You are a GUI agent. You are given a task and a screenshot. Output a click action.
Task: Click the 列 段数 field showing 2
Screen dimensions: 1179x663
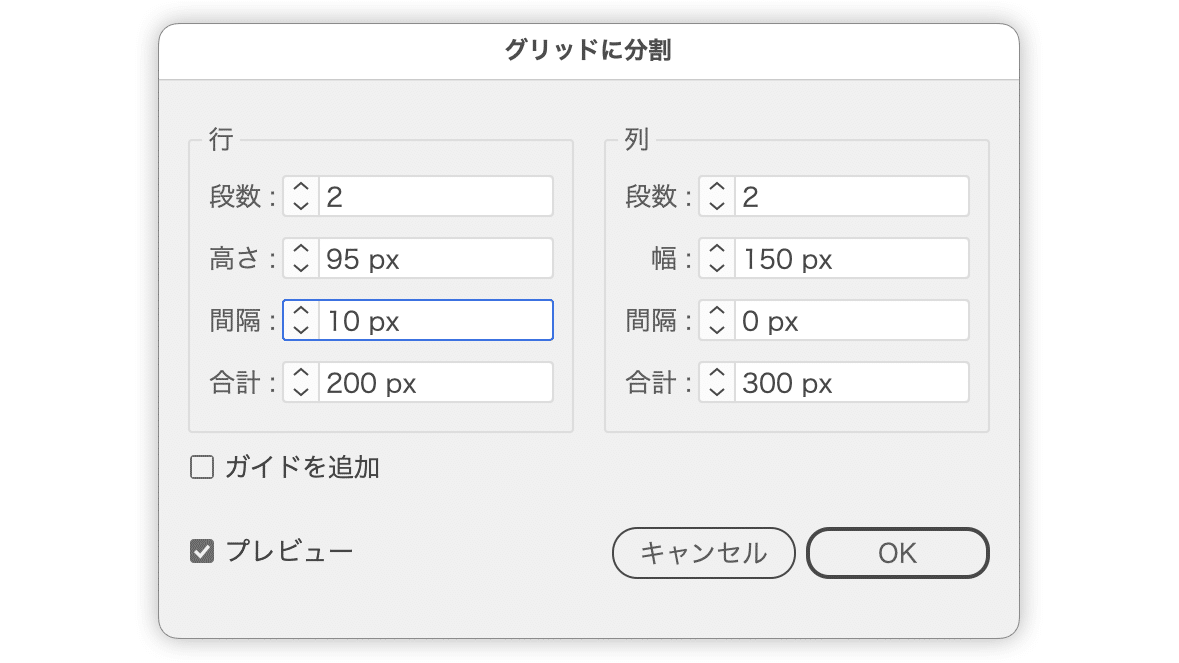(x=852, y=196)
